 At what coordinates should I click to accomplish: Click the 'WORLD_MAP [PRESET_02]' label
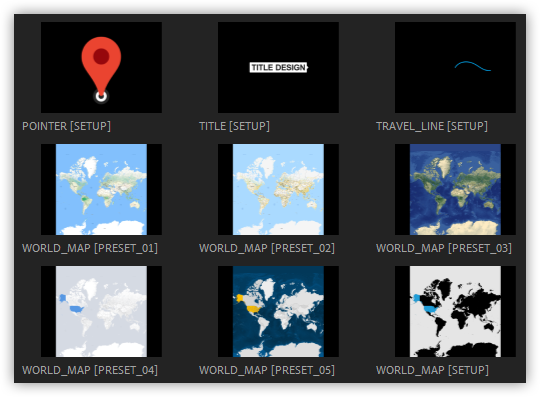(267, 248)
